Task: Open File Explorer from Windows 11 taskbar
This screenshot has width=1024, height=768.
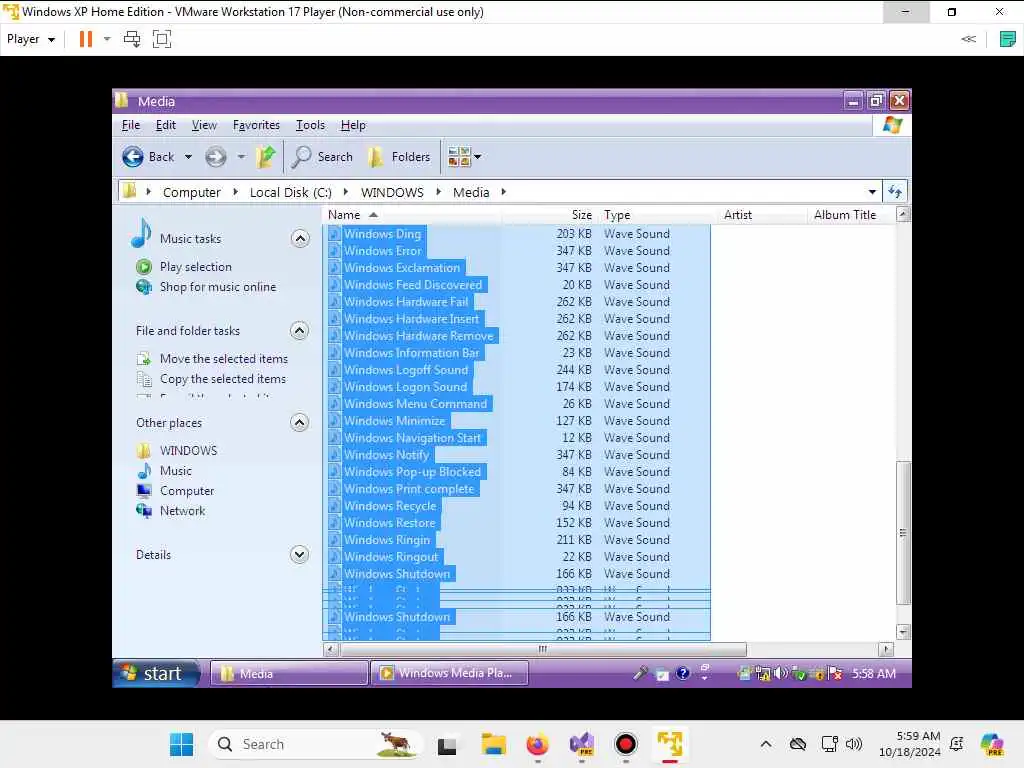Action: [494, 744]
